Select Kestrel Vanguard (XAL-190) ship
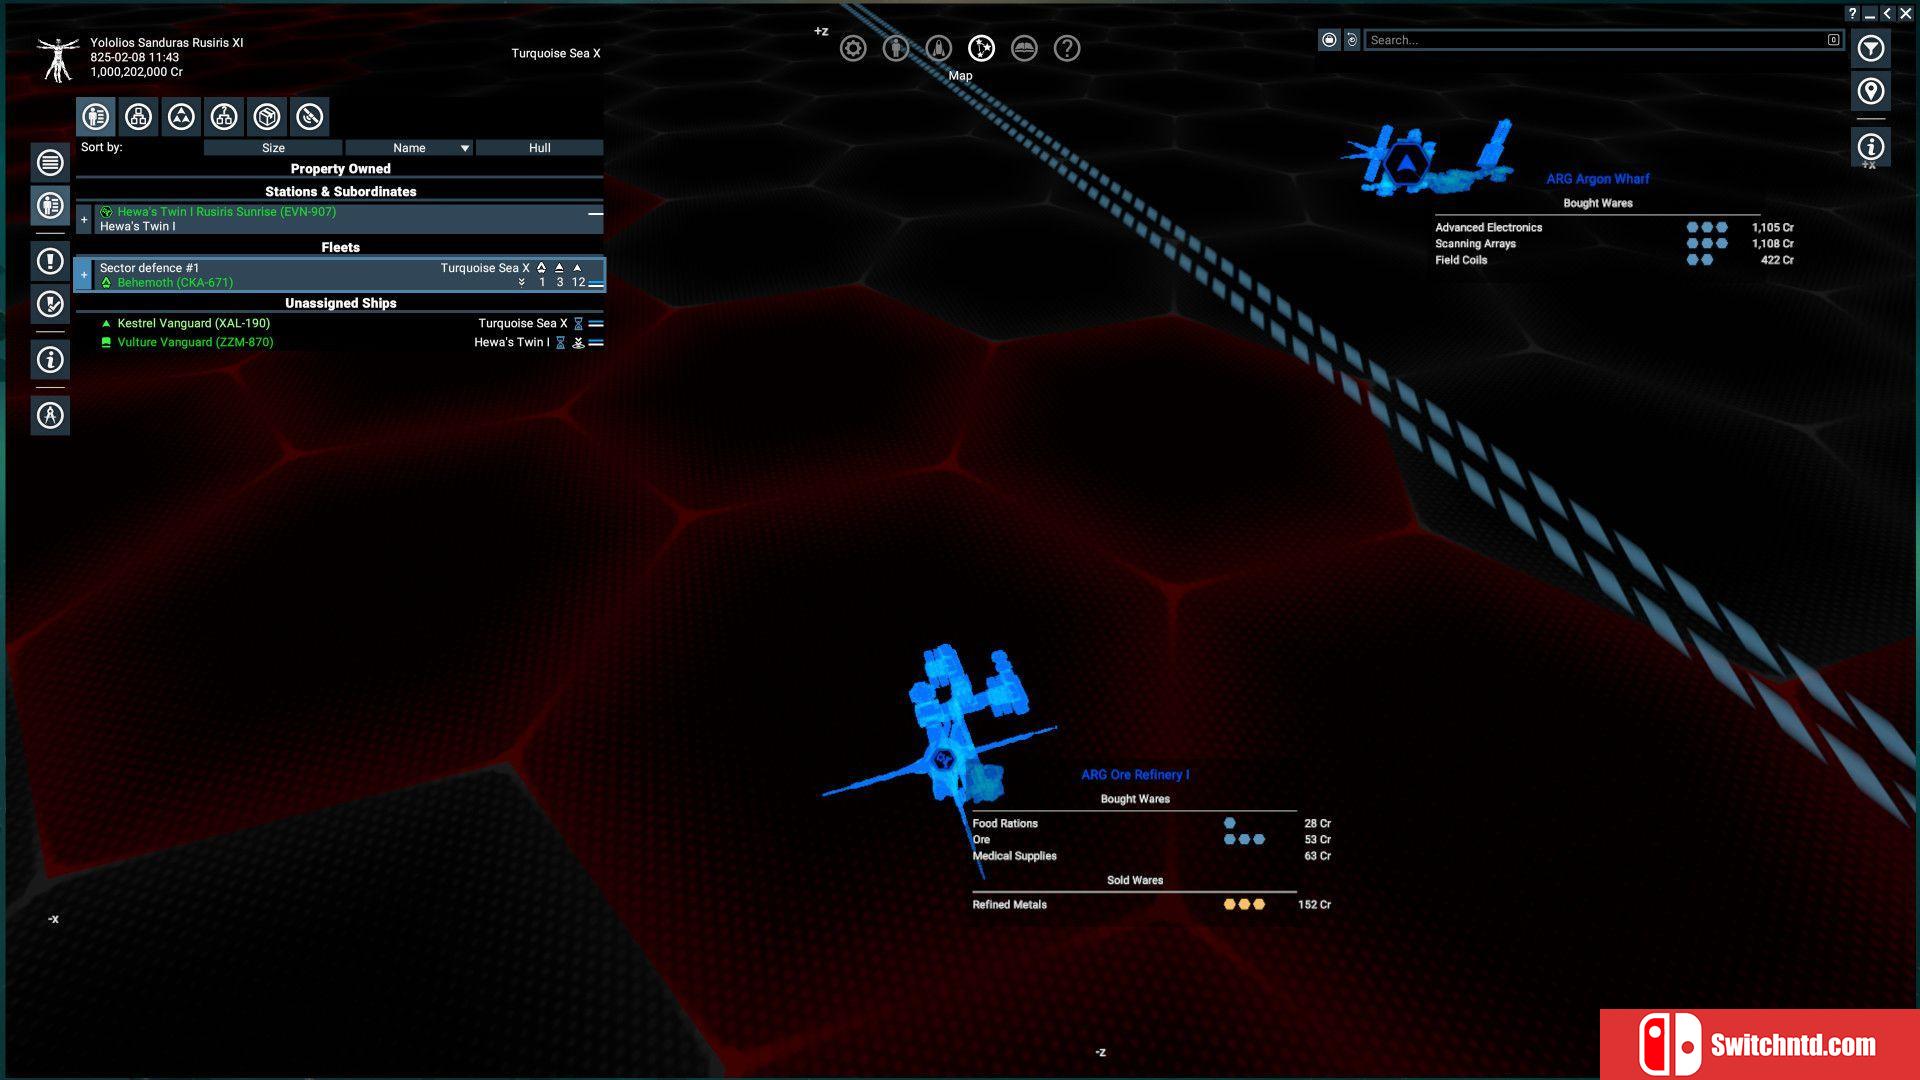The width and height of the screenshot is (1920, 1080). tap(194, 323)
